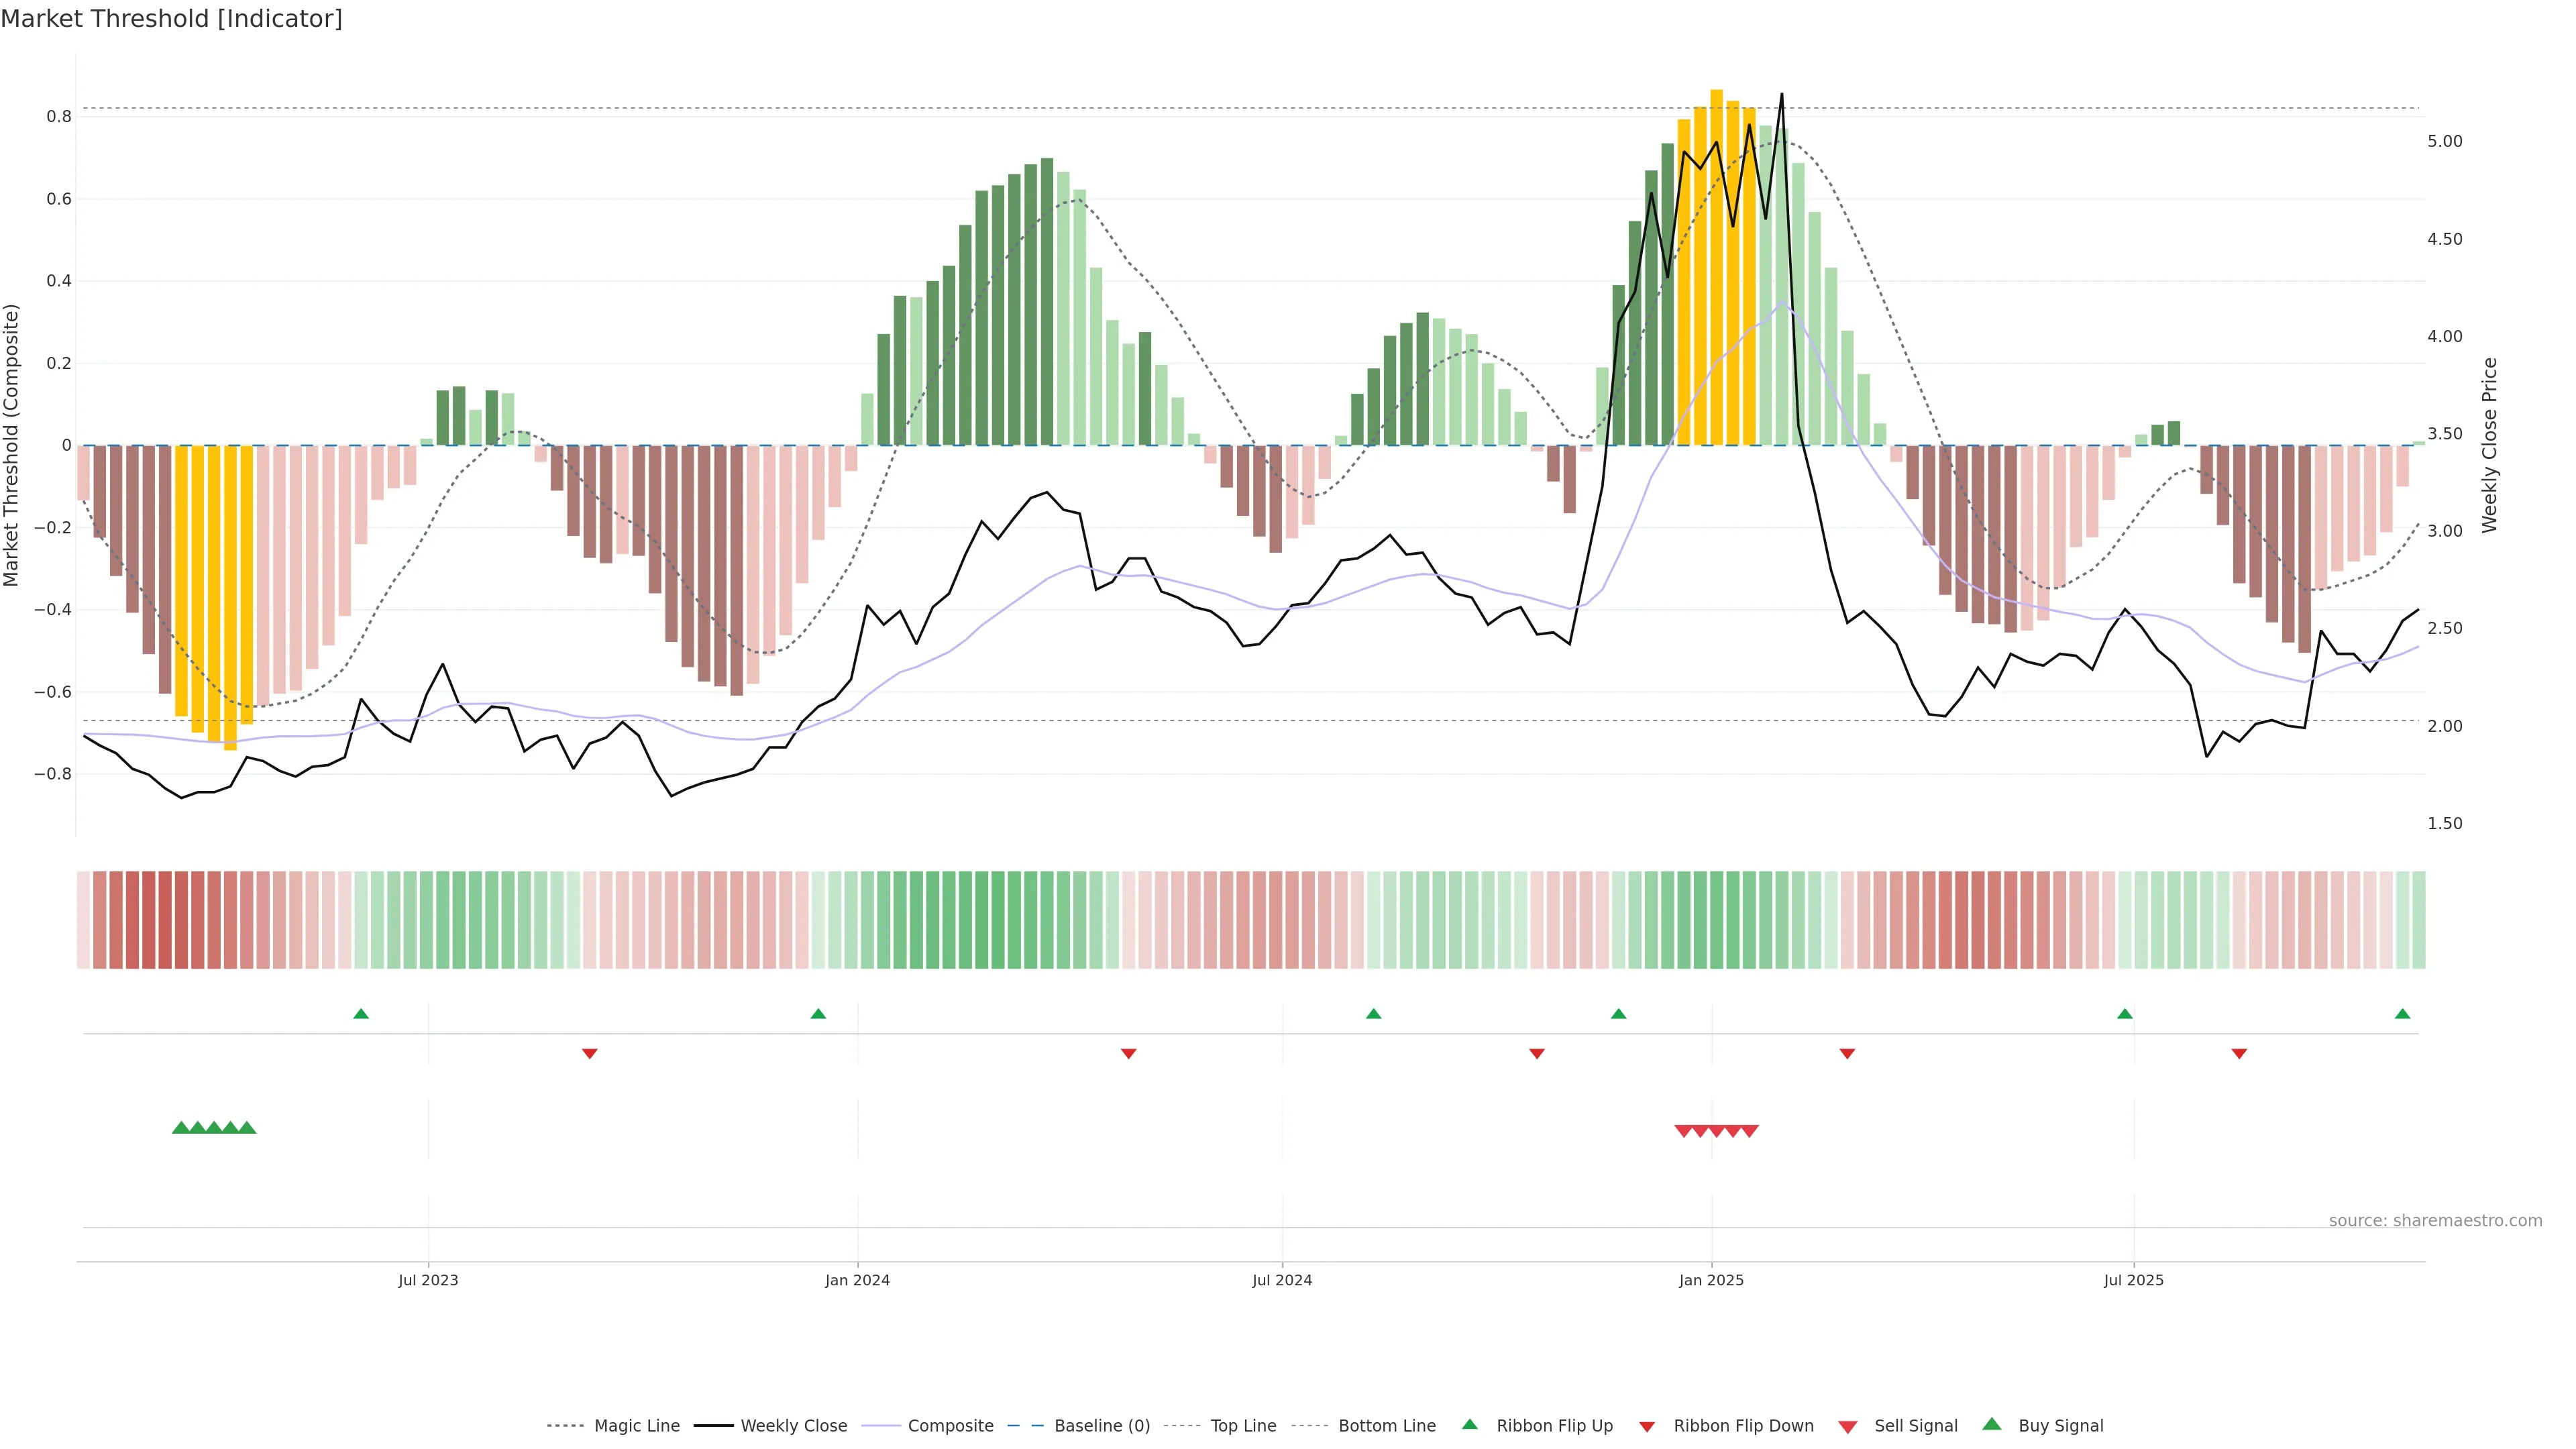Click the Jan 2025 x-axis label
The image size is (2576, 1449).
tap(1711, 1280)
